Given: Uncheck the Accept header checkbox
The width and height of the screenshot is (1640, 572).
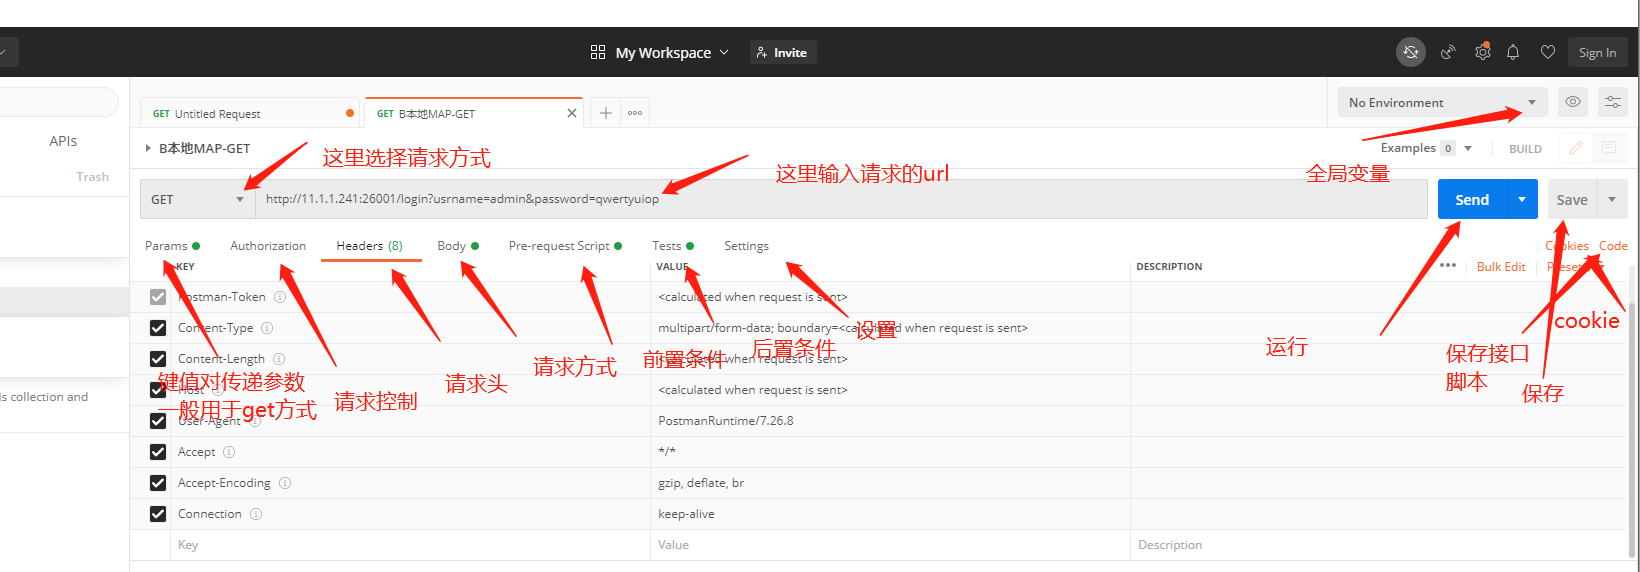Looking at the screenshot, I should (x=158, y=452).
